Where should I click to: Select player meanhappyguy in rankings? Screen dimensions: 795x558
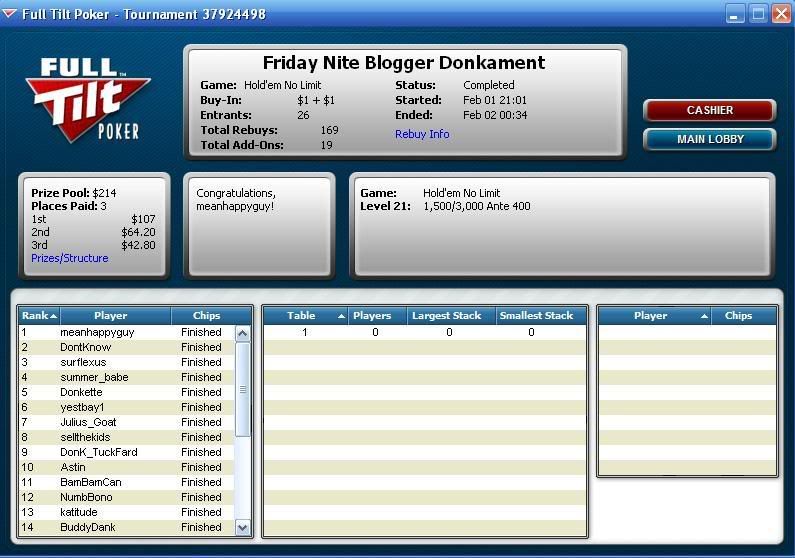click(97, 332)
